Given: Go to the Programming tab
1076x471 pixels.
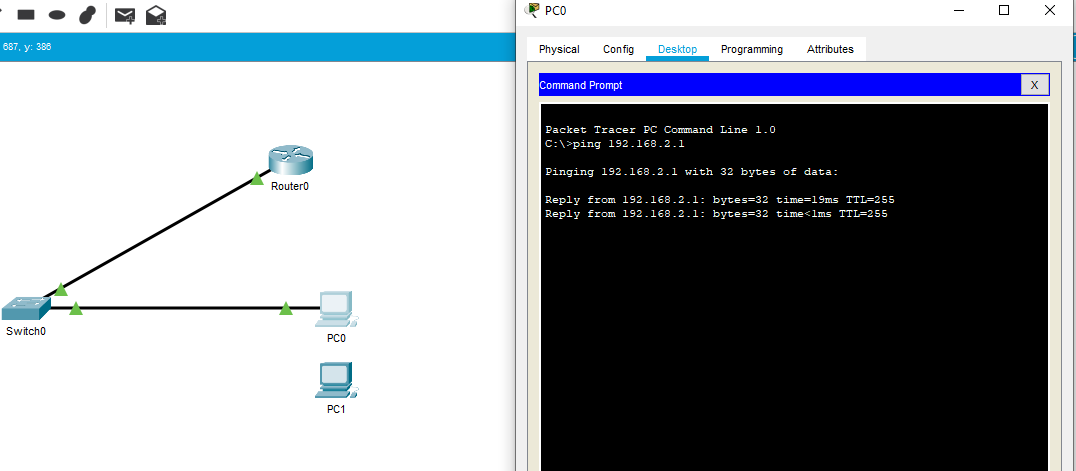Looking at the screenshot, I should coord(751,49).
